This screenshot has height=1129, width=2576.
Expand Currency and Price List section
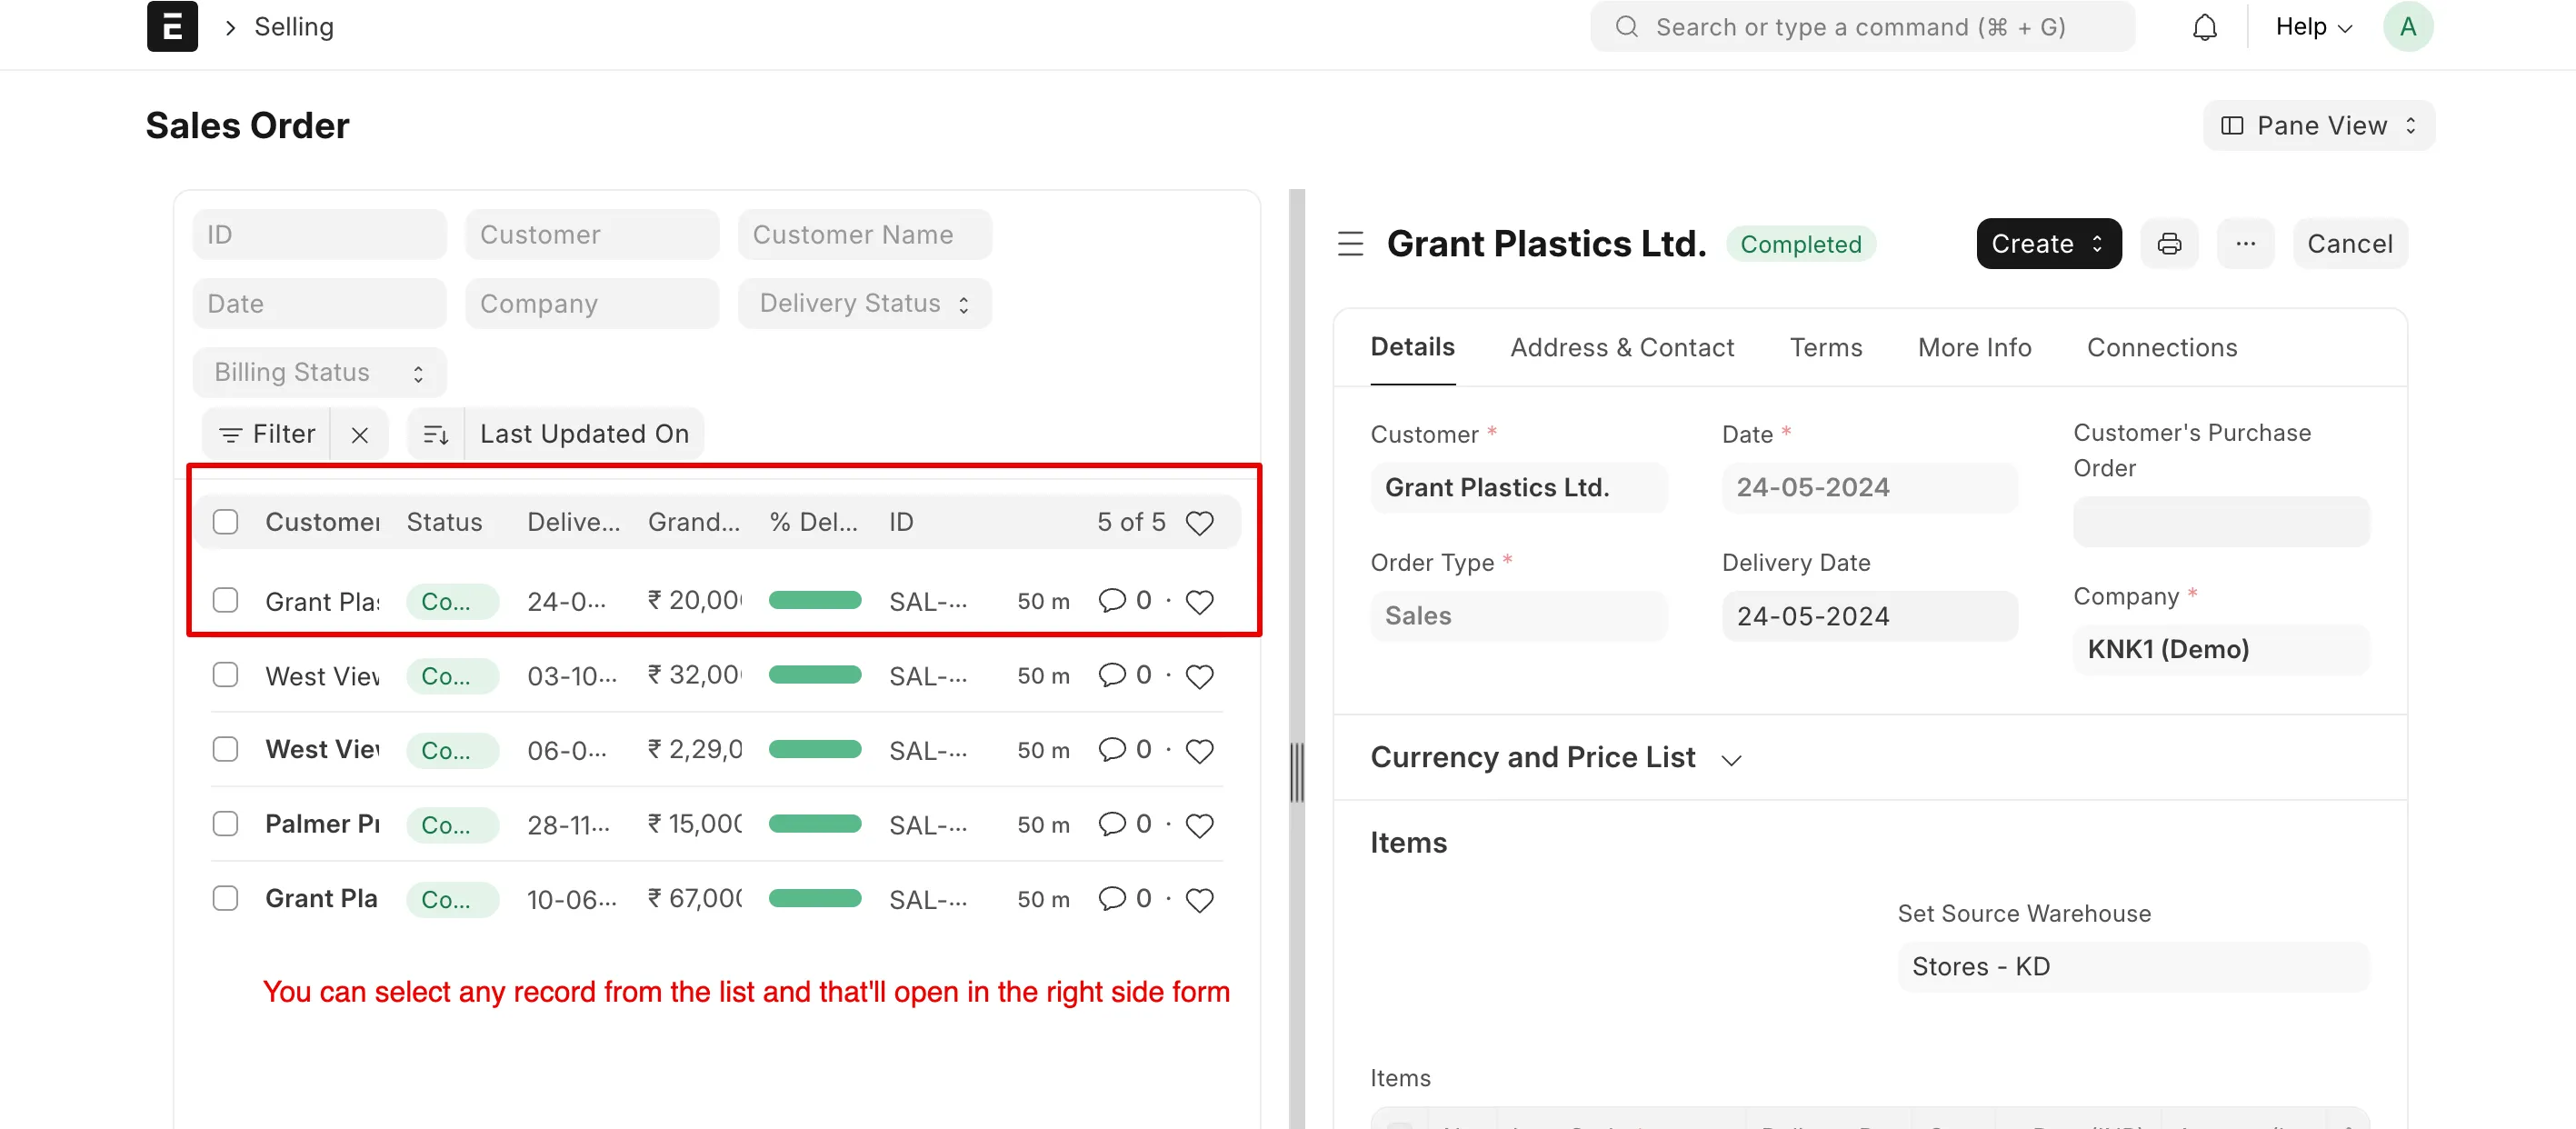[x=1555, y=758]
